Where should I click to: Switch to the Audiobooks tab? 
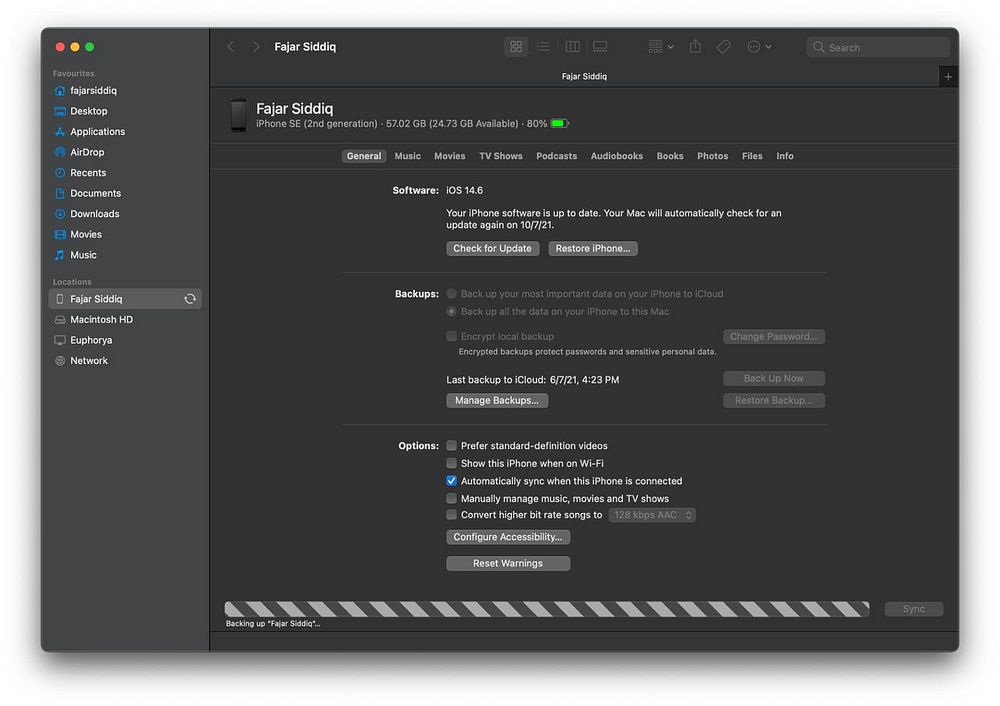tap(617, 156)
